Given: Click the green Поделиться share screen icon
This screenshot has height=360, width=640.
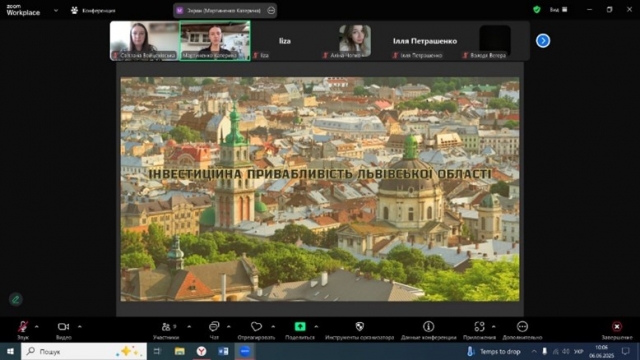Looking at the screenshot, I should [300, 327].
